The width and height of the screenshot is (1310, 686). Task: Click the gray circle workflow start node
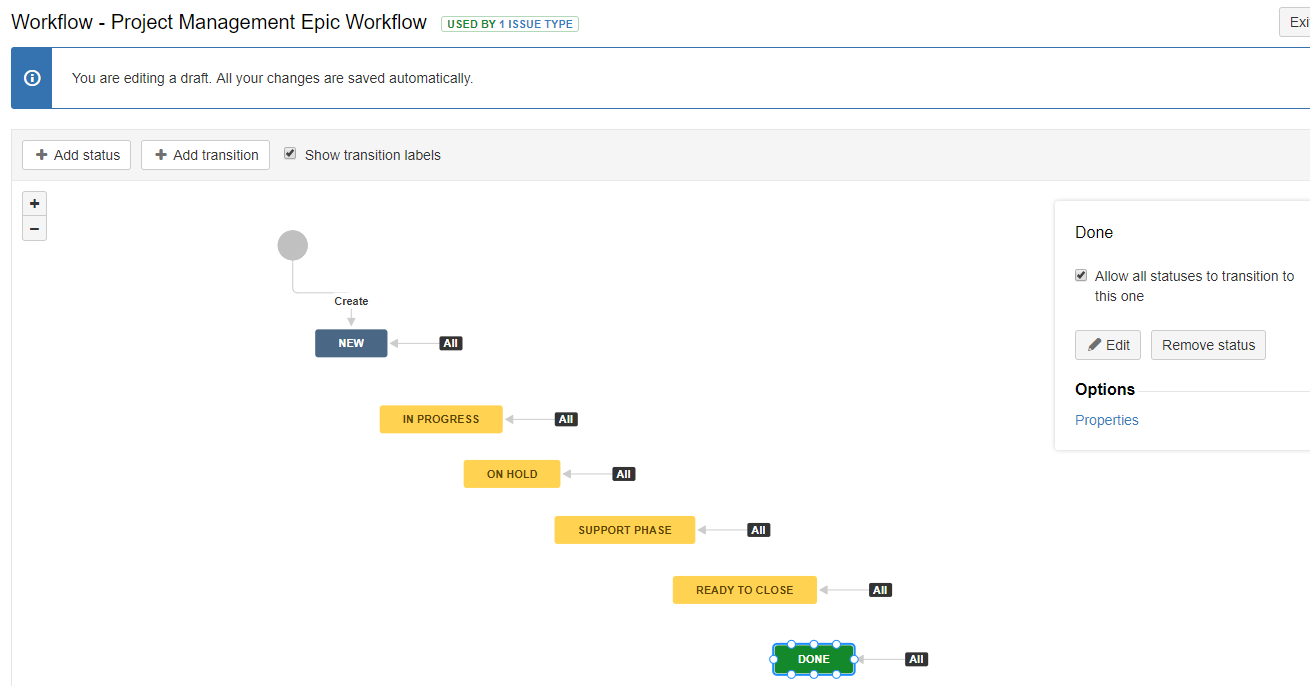(x=292, y=244)
